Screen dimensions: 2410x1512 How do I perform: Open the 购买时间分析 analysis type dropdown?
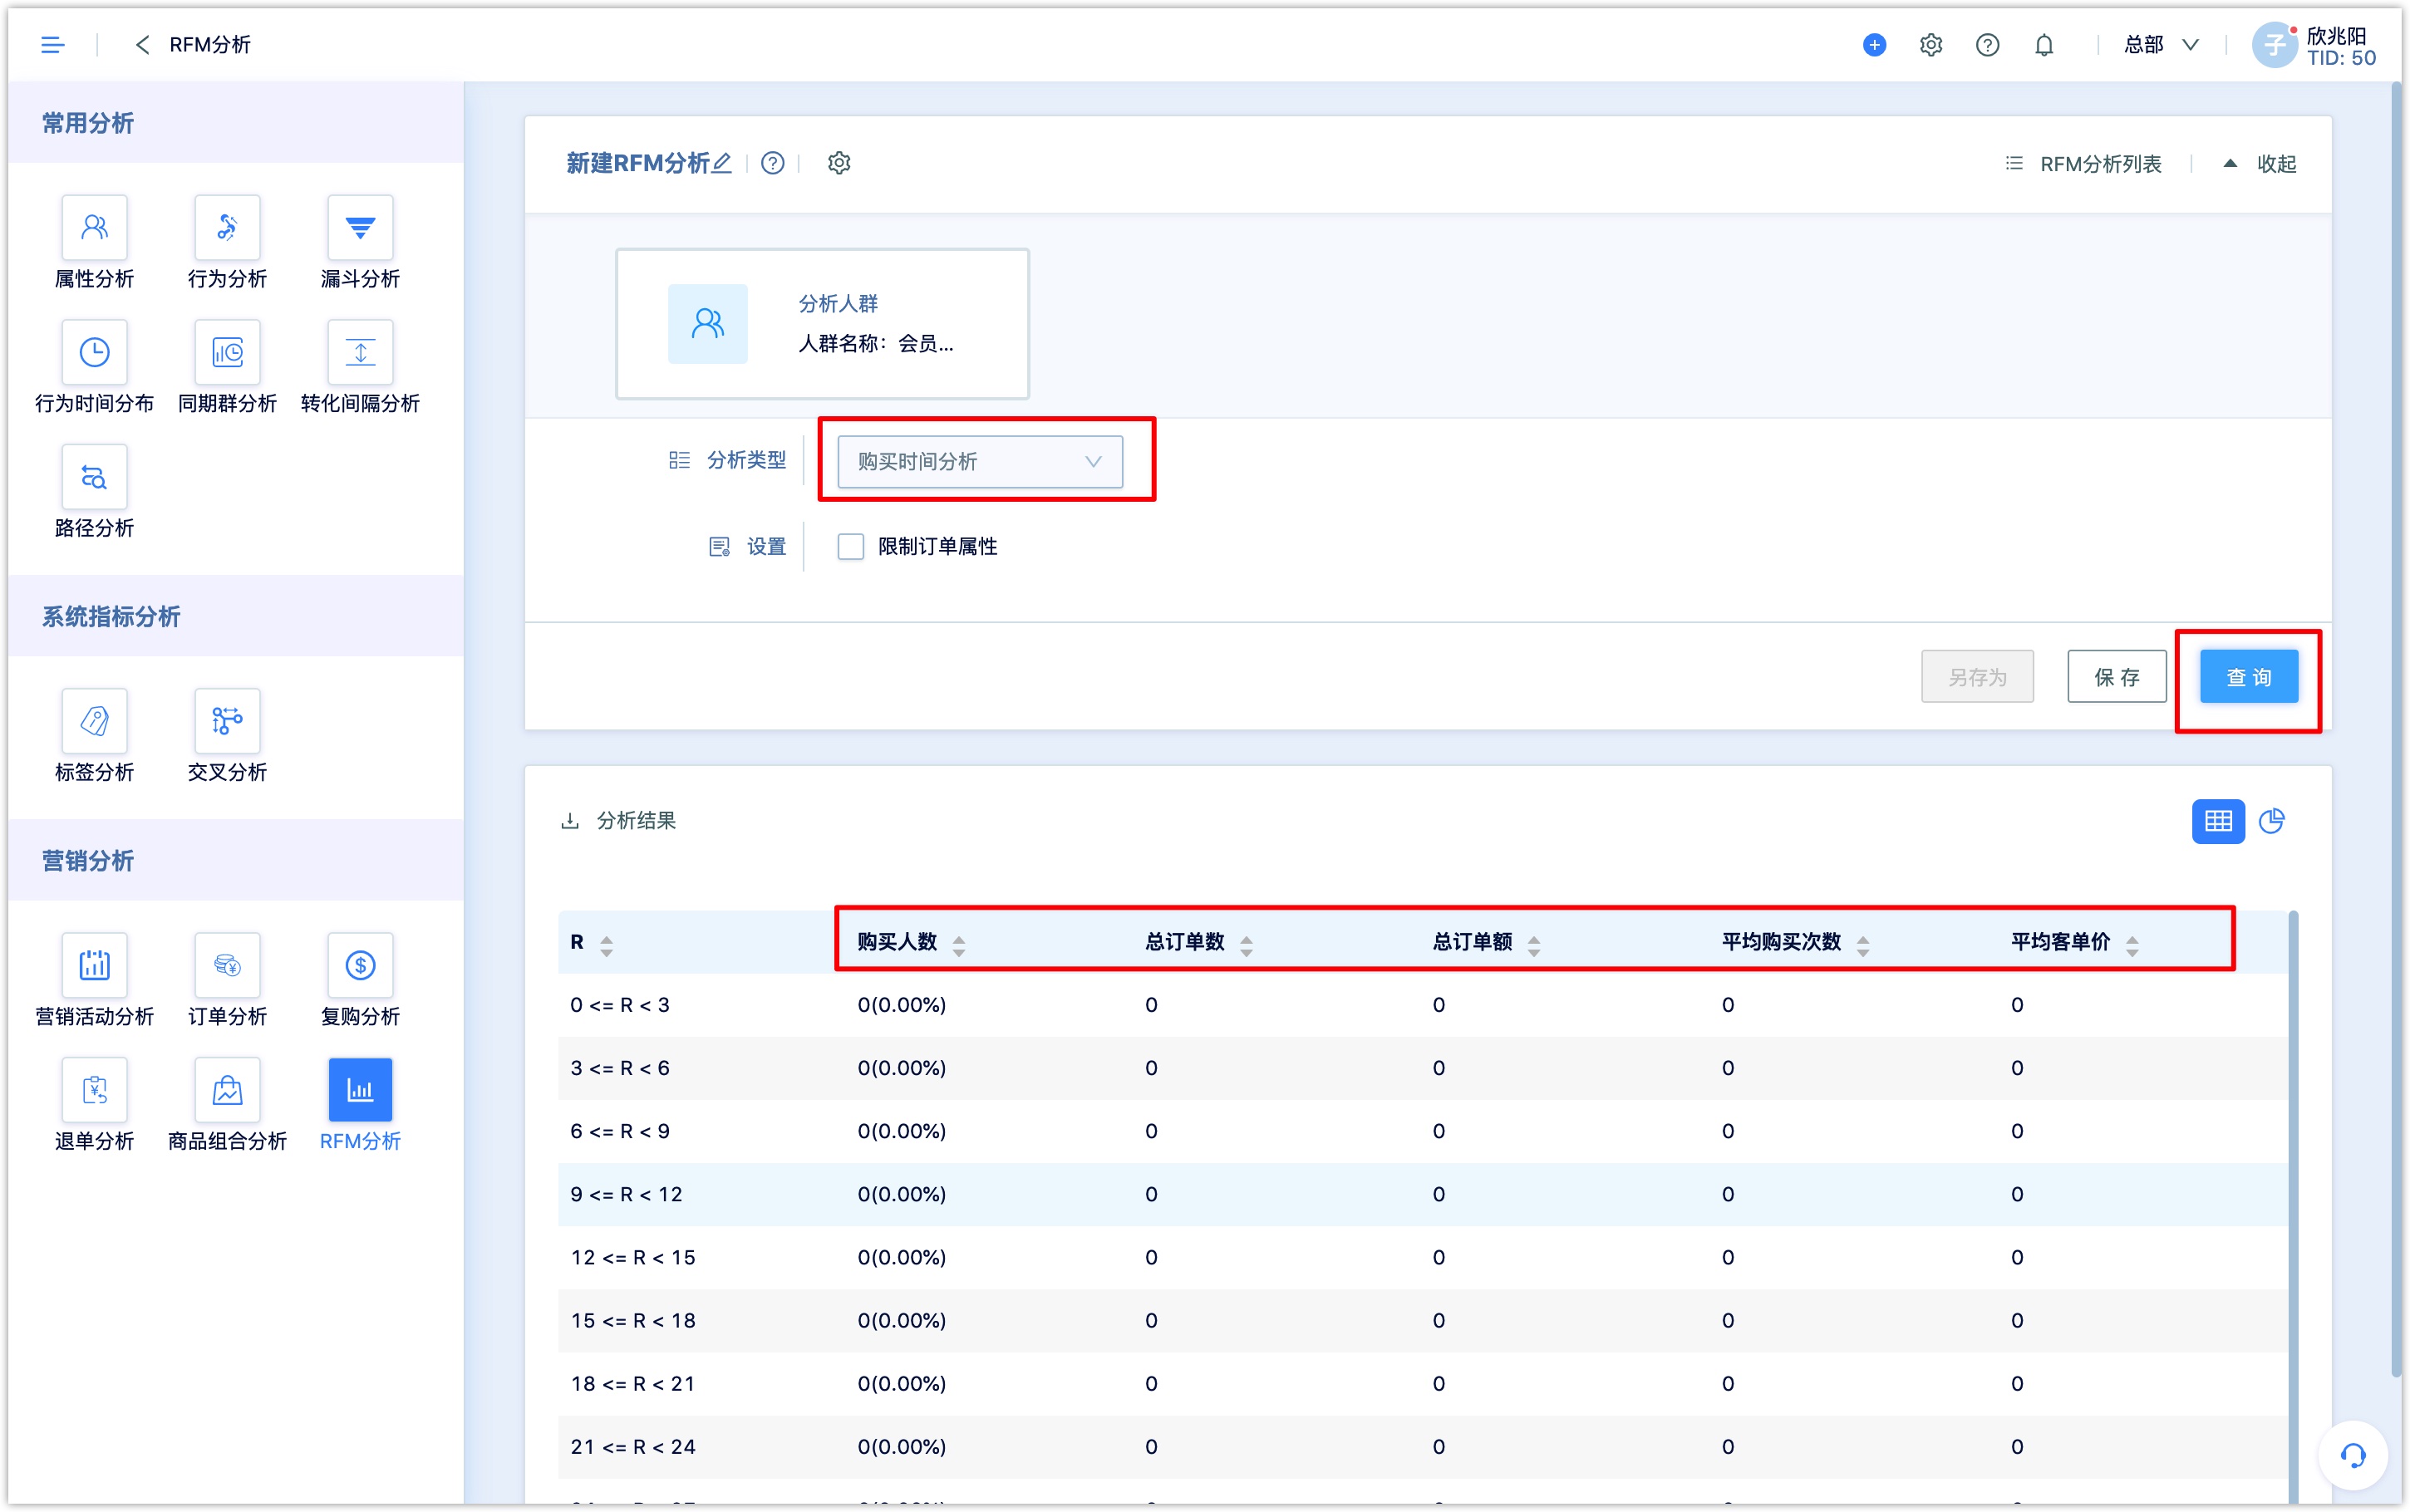coord(979,461)
